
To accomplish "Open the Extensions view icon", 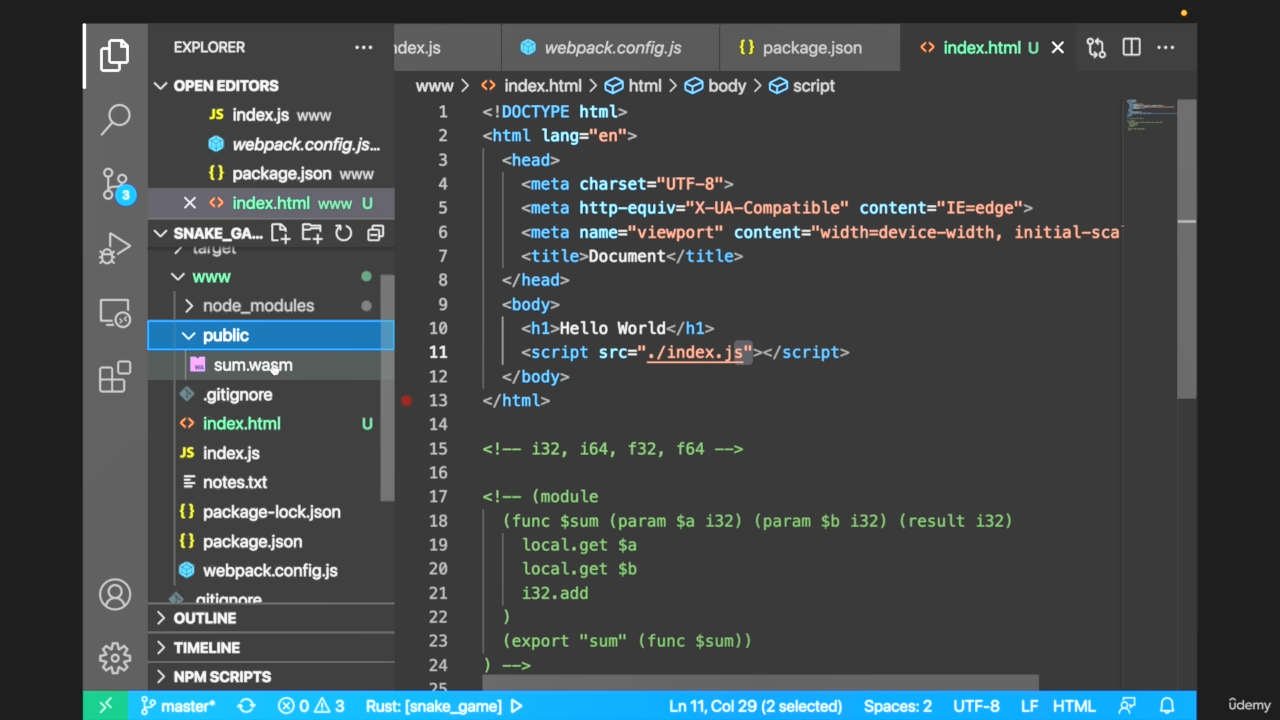I will click(x=115, y=377).
